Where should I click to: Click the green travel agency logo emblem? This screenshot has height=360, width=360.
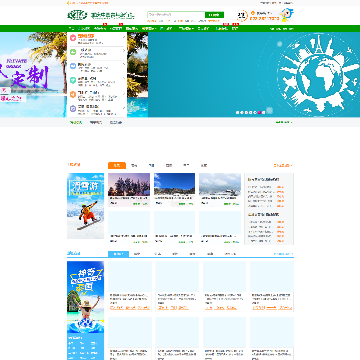(x=77, y=15)
